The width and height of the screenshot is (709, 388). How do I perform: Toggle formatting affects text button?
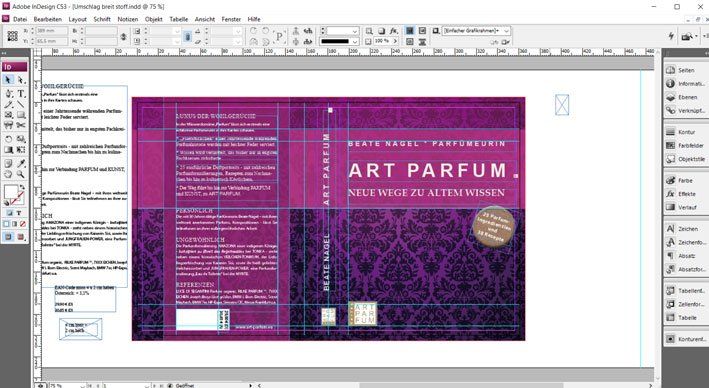click(x=19, y=213)
